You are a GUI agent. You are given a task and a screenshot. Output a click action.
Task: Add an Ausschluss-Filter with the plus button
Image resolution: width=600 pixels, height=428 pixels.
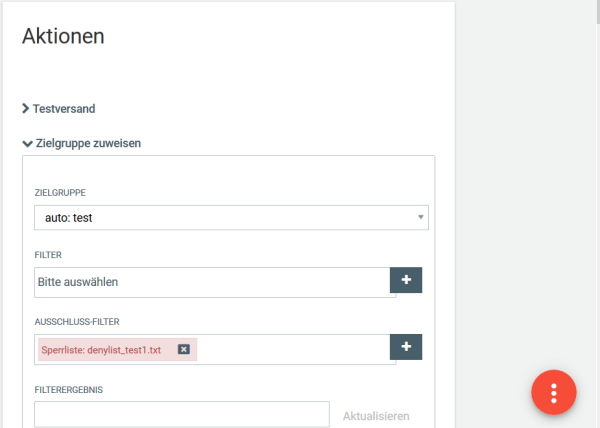coord(406,347)
